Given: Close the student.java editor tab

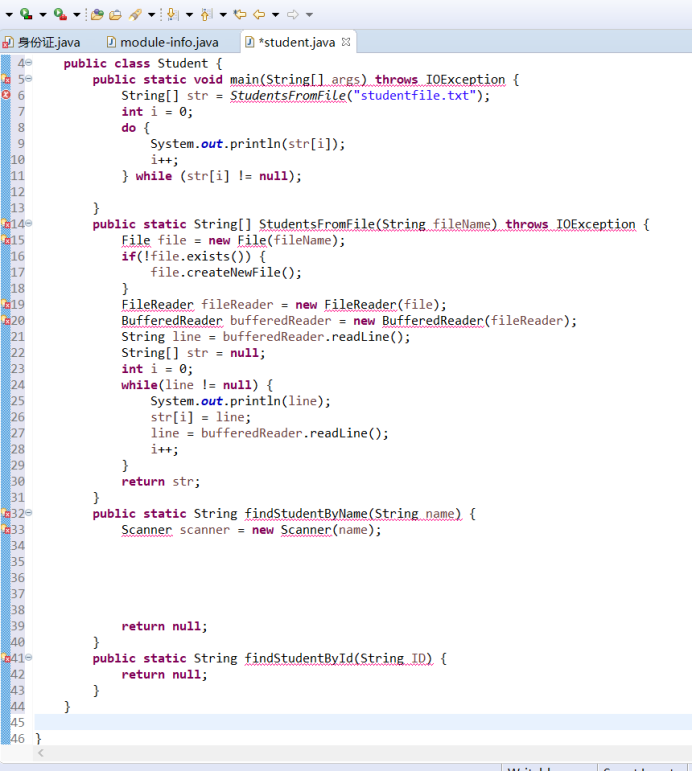Looking at the screenshot, I should coord(346,42).
